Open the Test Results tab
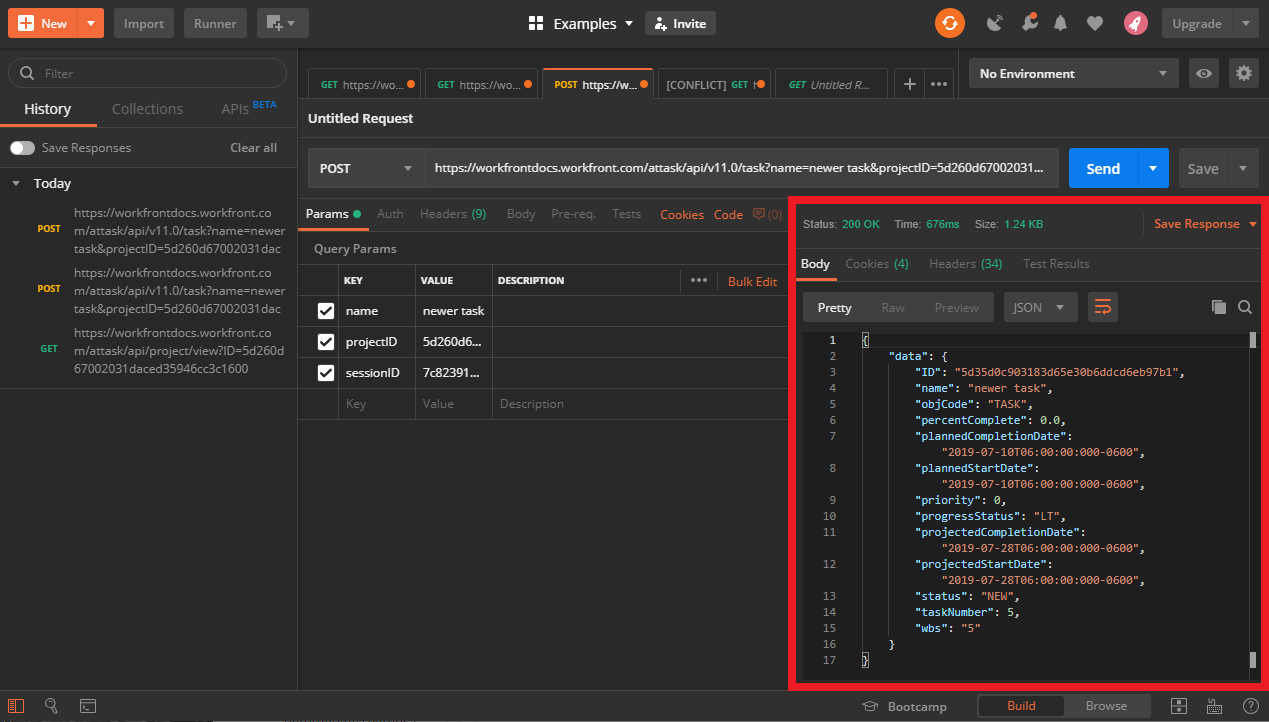The width and height of the screenshot is (1269, 722). pyautogui.click(x=1056, y=264)
